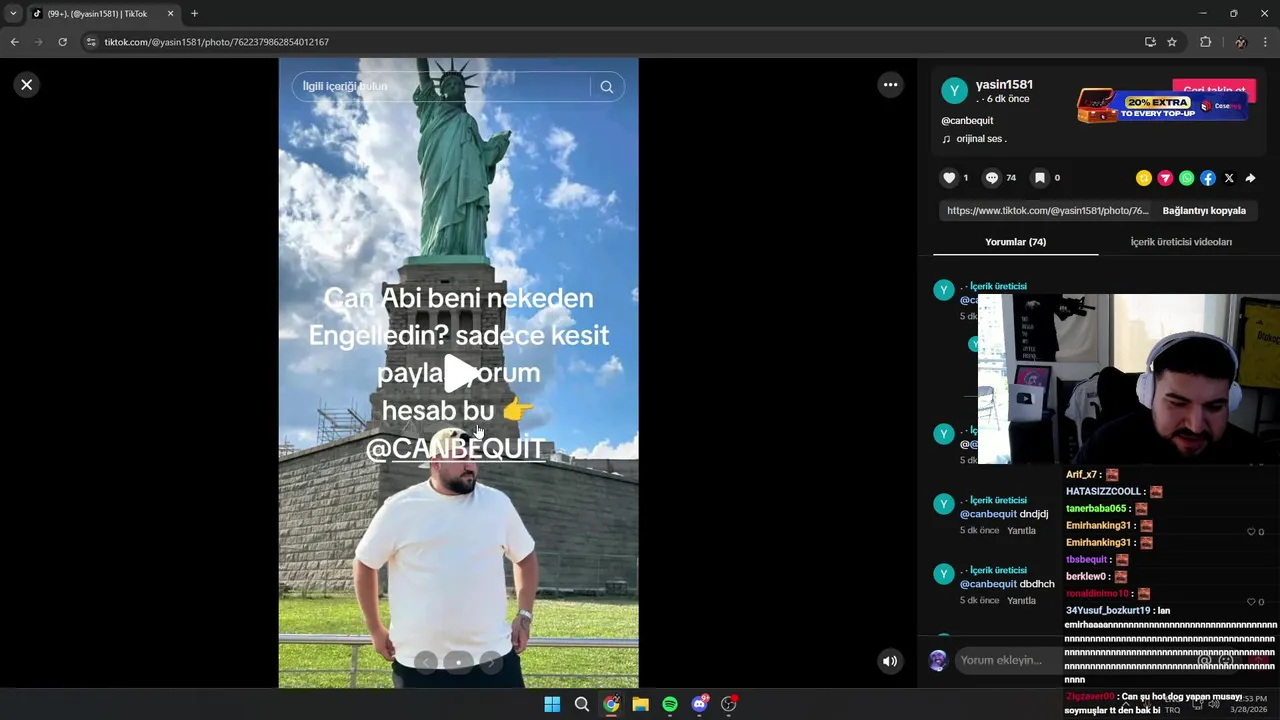The height and width of the screenshot is (720, 1280).
Task: Bookmark this page with the star icon
Action: pos(1172,42)
